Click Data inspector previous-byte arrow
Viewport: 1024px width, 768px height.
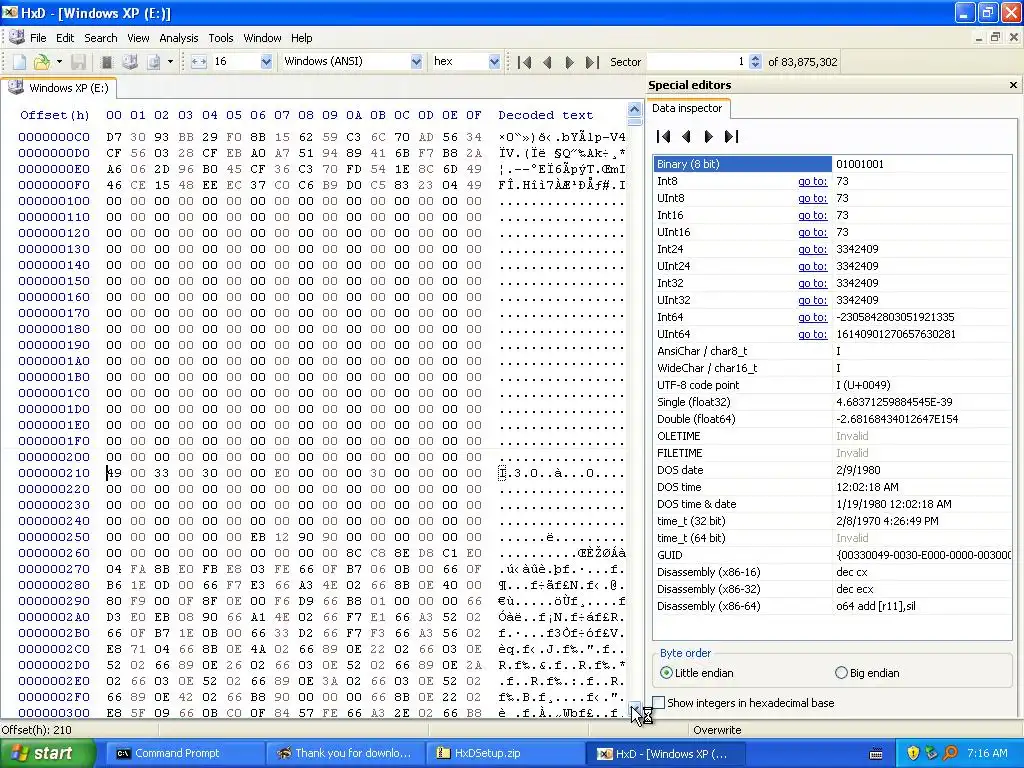[686, 136]
